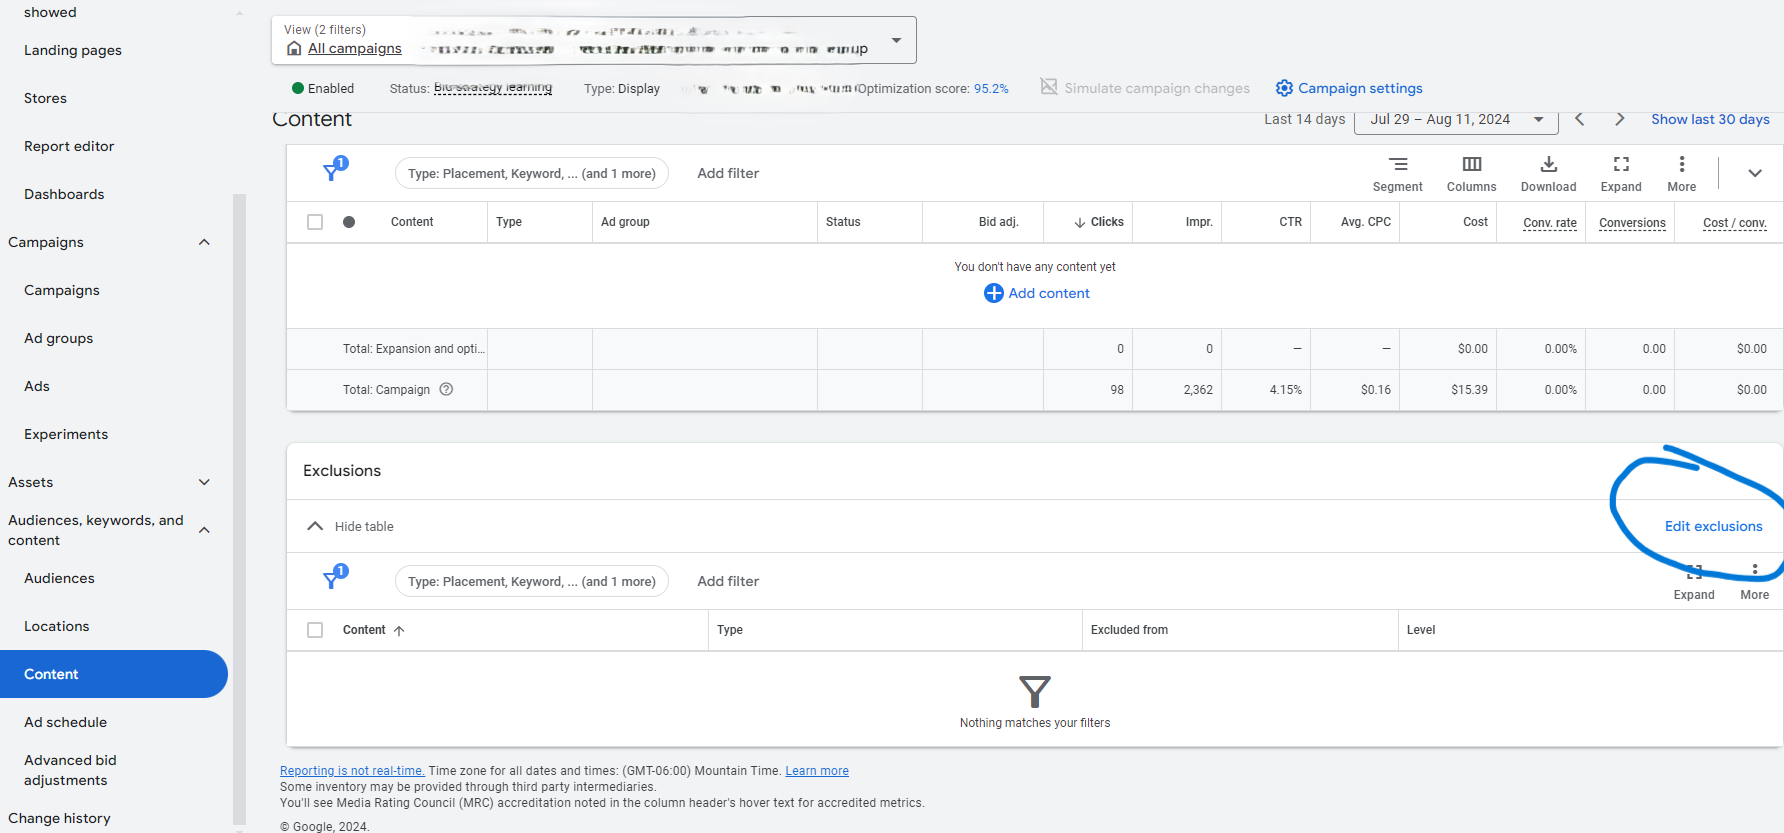This screenshot has height=833, width=1784.
Task: Open the Columns editor icon
Action: 1471,173
